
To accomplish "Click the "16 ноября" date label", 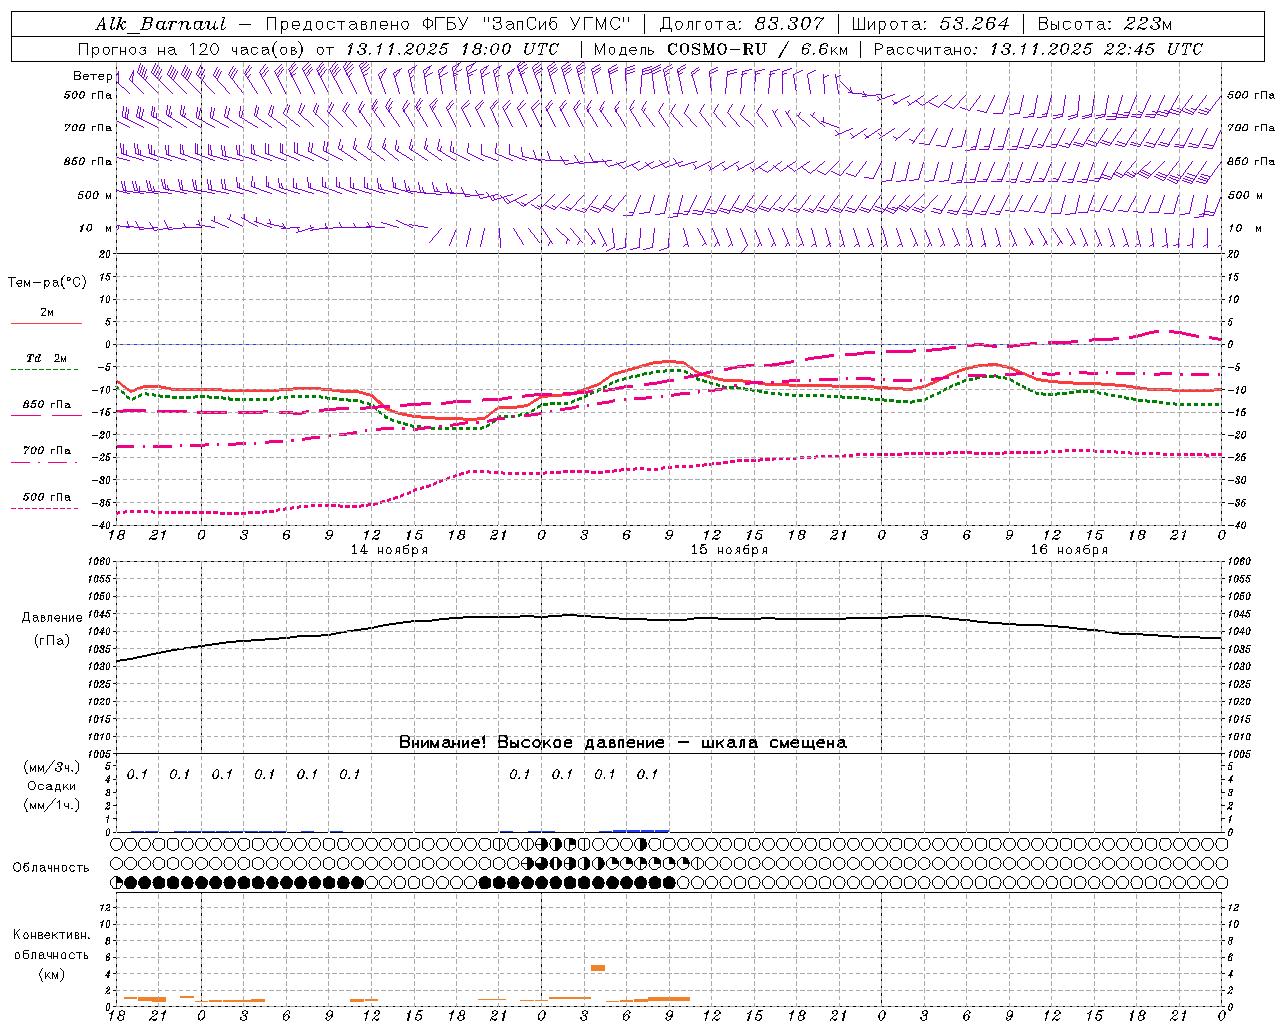I will 1069,550.
